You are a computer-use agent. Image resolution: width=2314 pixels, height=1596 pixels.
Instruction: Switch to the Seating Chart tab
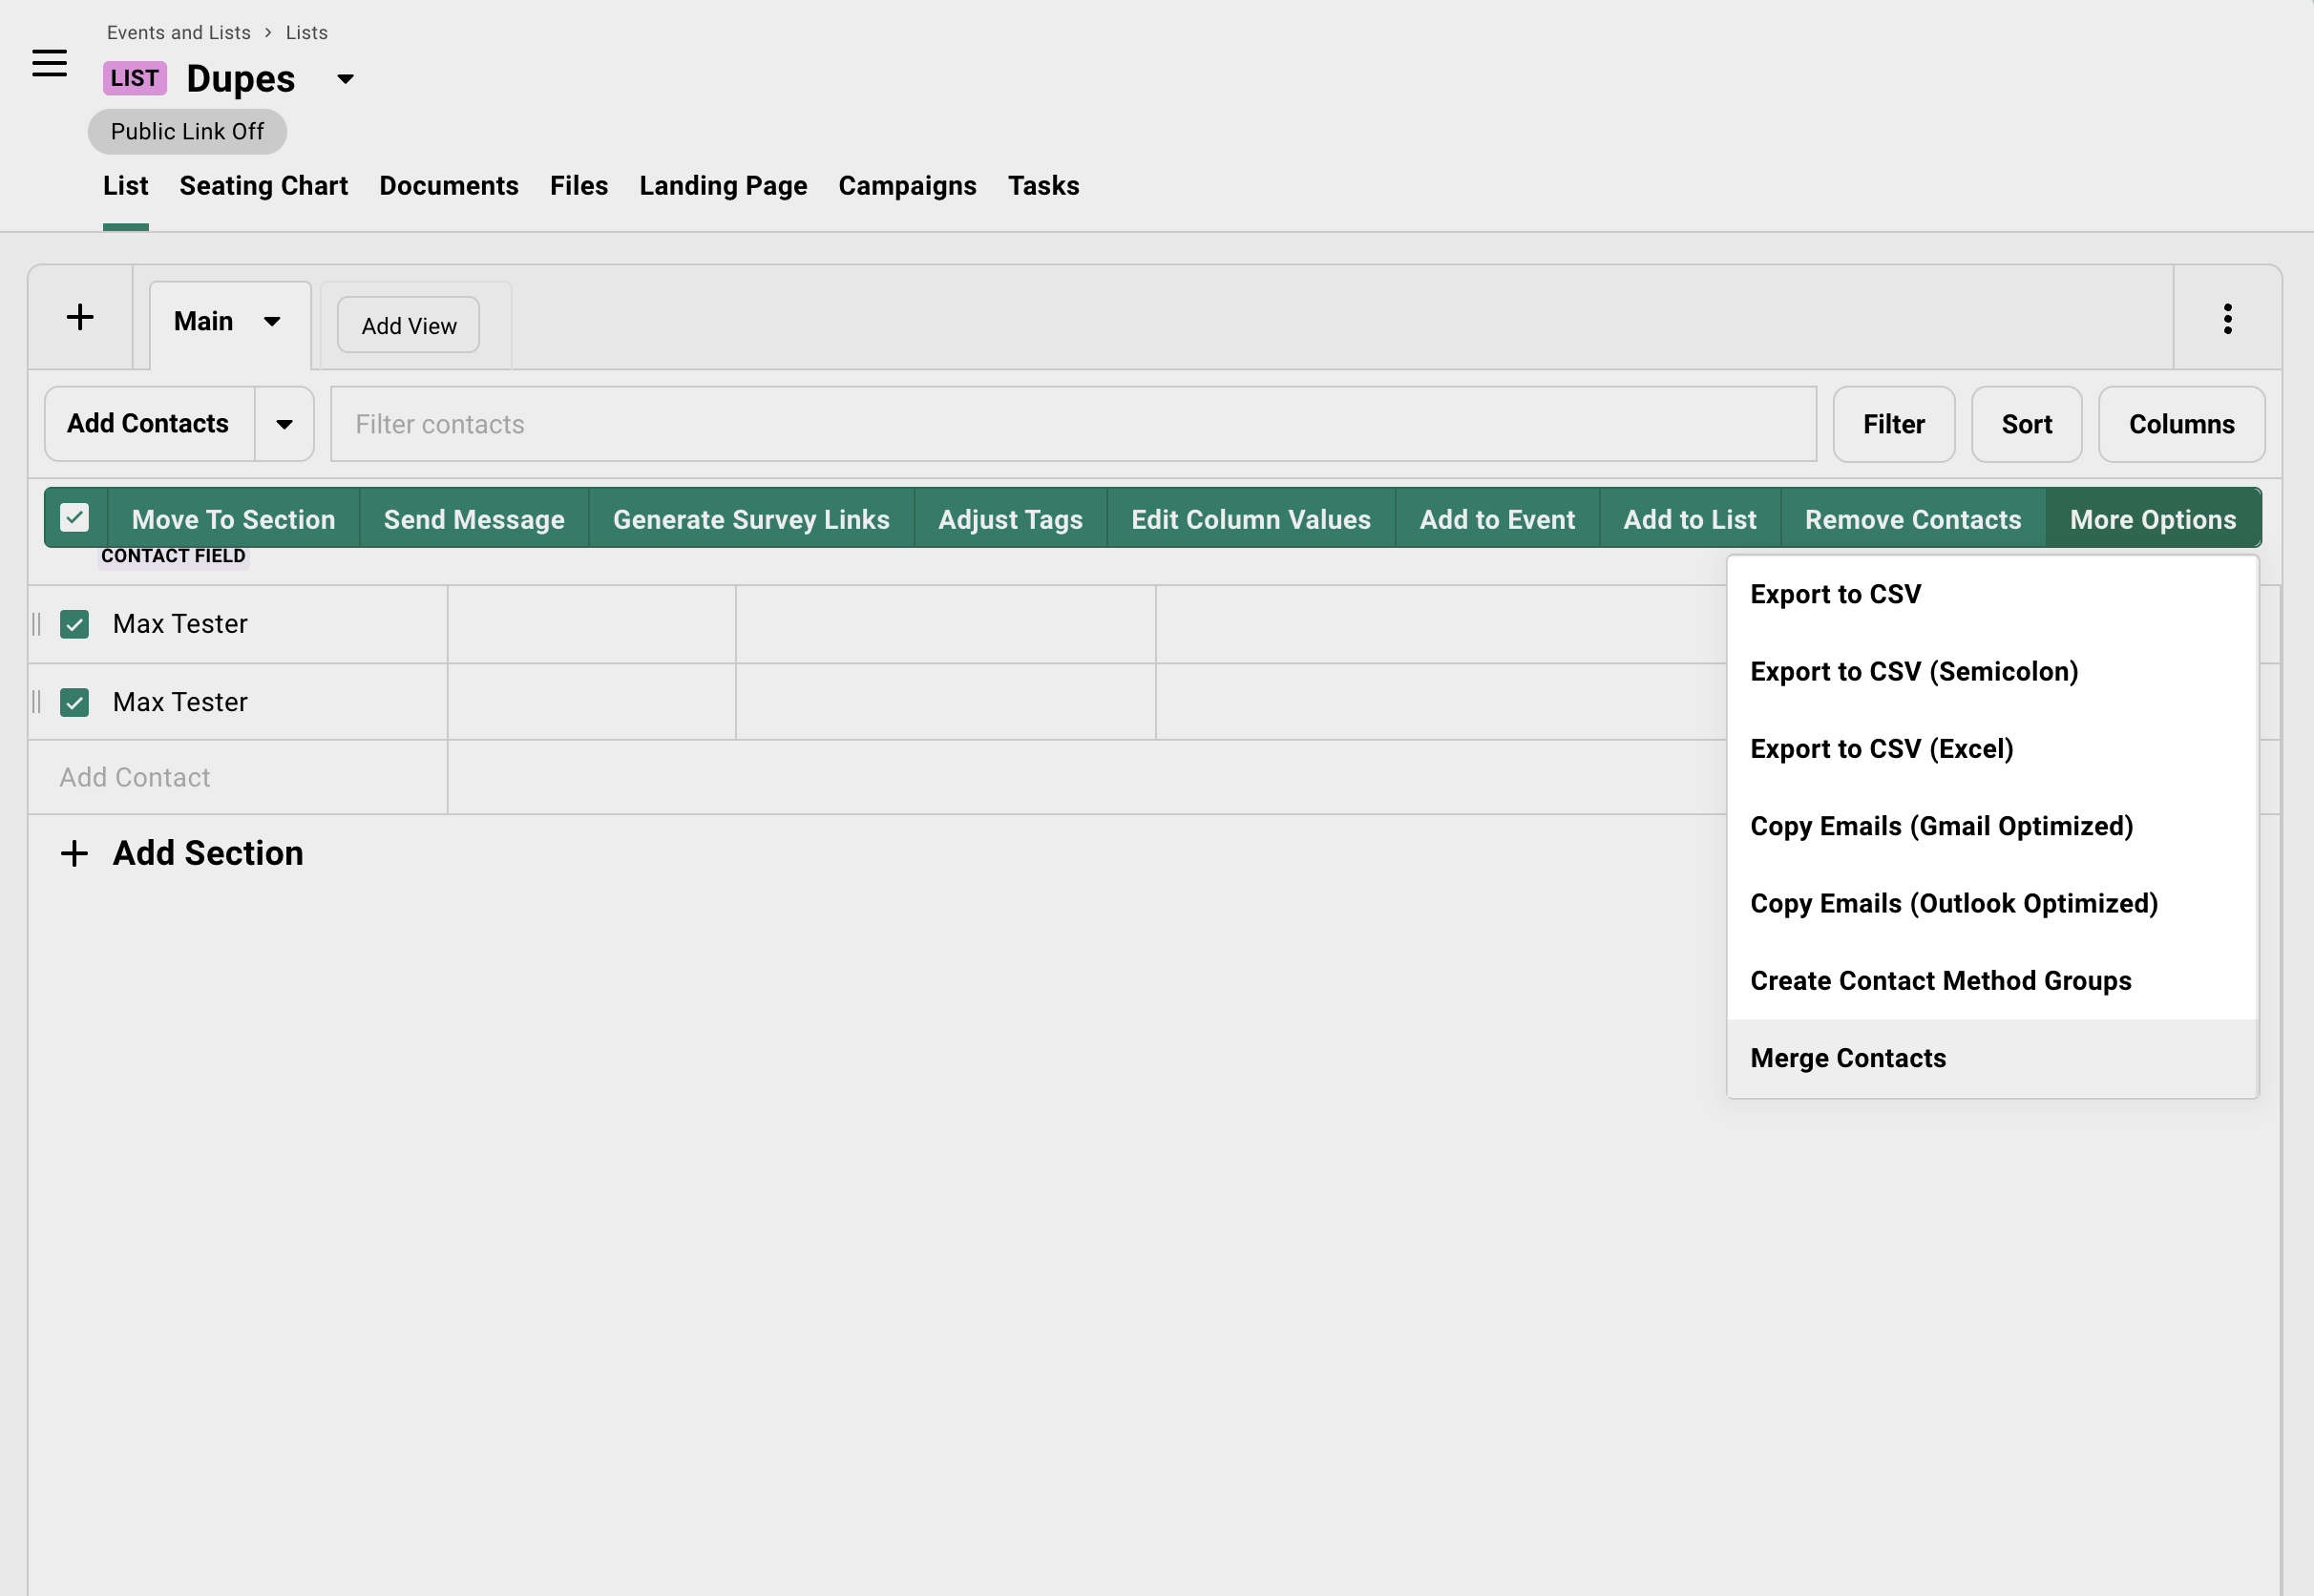263,186
